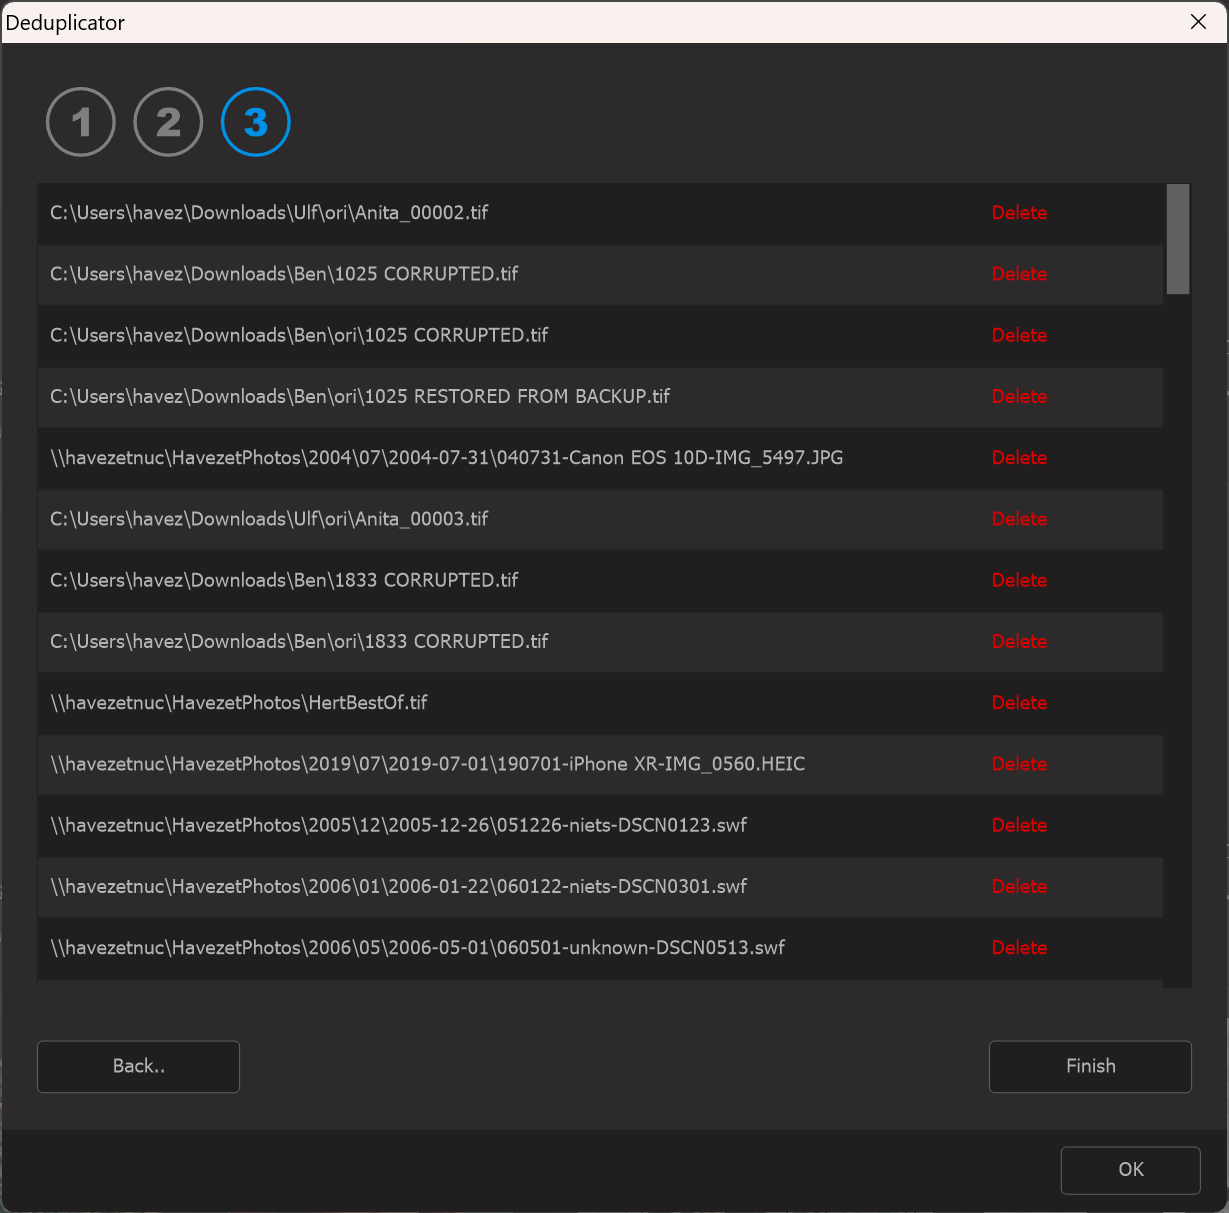The width and height of the screenshot is (1229, 1213).
Task: Go to wizard step 2 circle
Action: pyautogui.click(x=168, y=122)
